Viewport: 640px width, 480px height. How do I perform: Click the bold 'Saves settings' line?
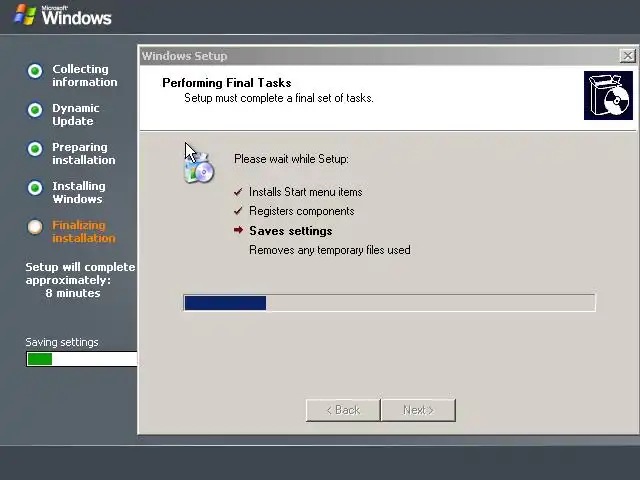coord(291,231)
